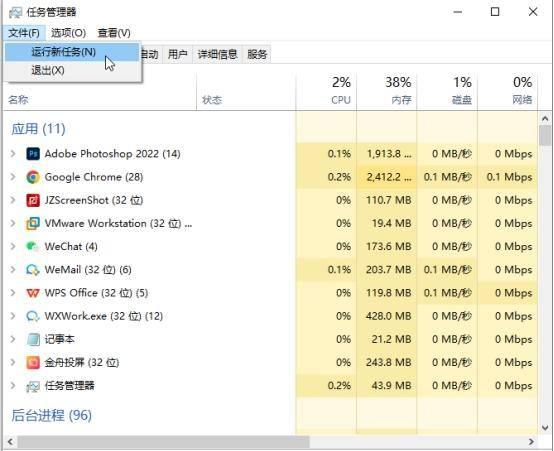Click the 任务管理器 process row icon
Screen dimensions: 554x451
[x=33, y=386]
